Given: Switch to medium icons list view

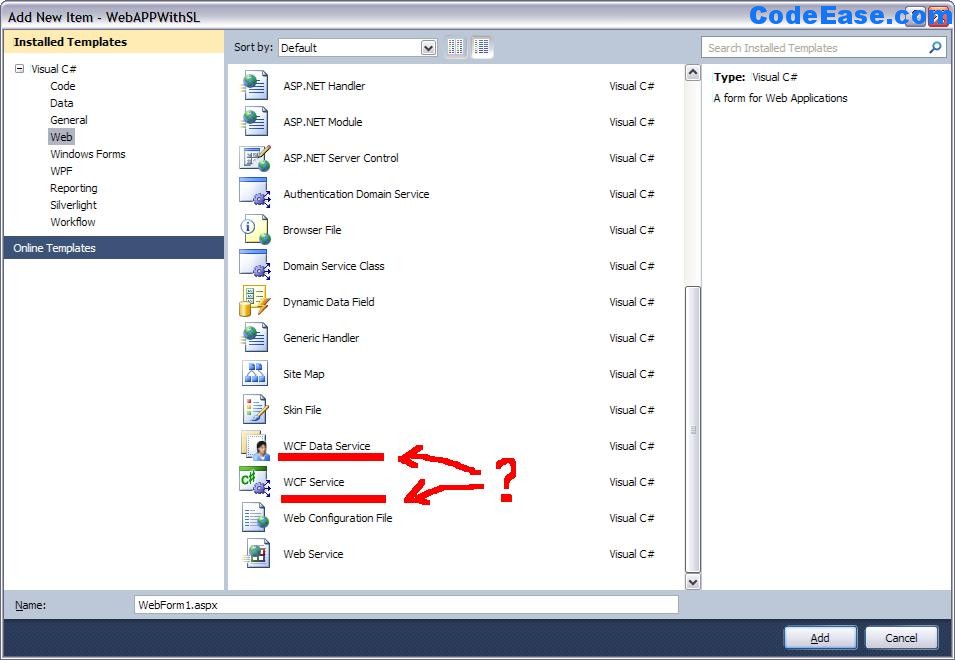Looking at the screenshot, I should coord(482,47).
